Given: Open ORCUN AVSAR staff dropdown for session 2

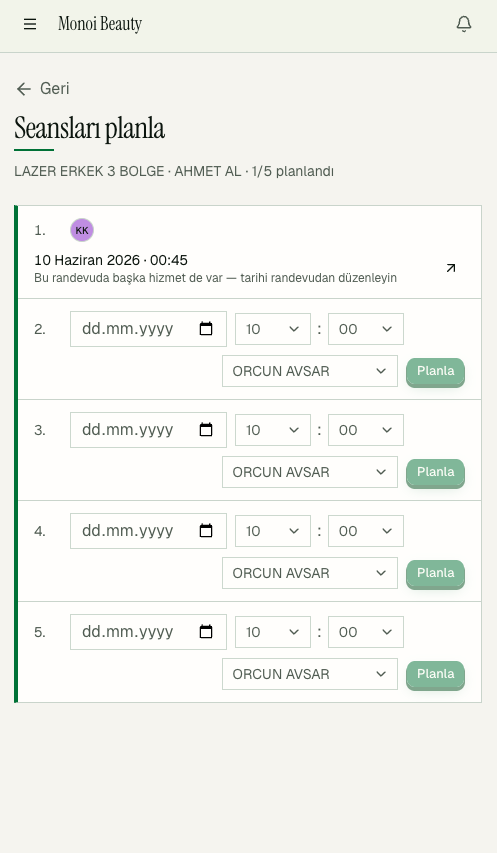Looking at the screenshot, I should (310, 371).
